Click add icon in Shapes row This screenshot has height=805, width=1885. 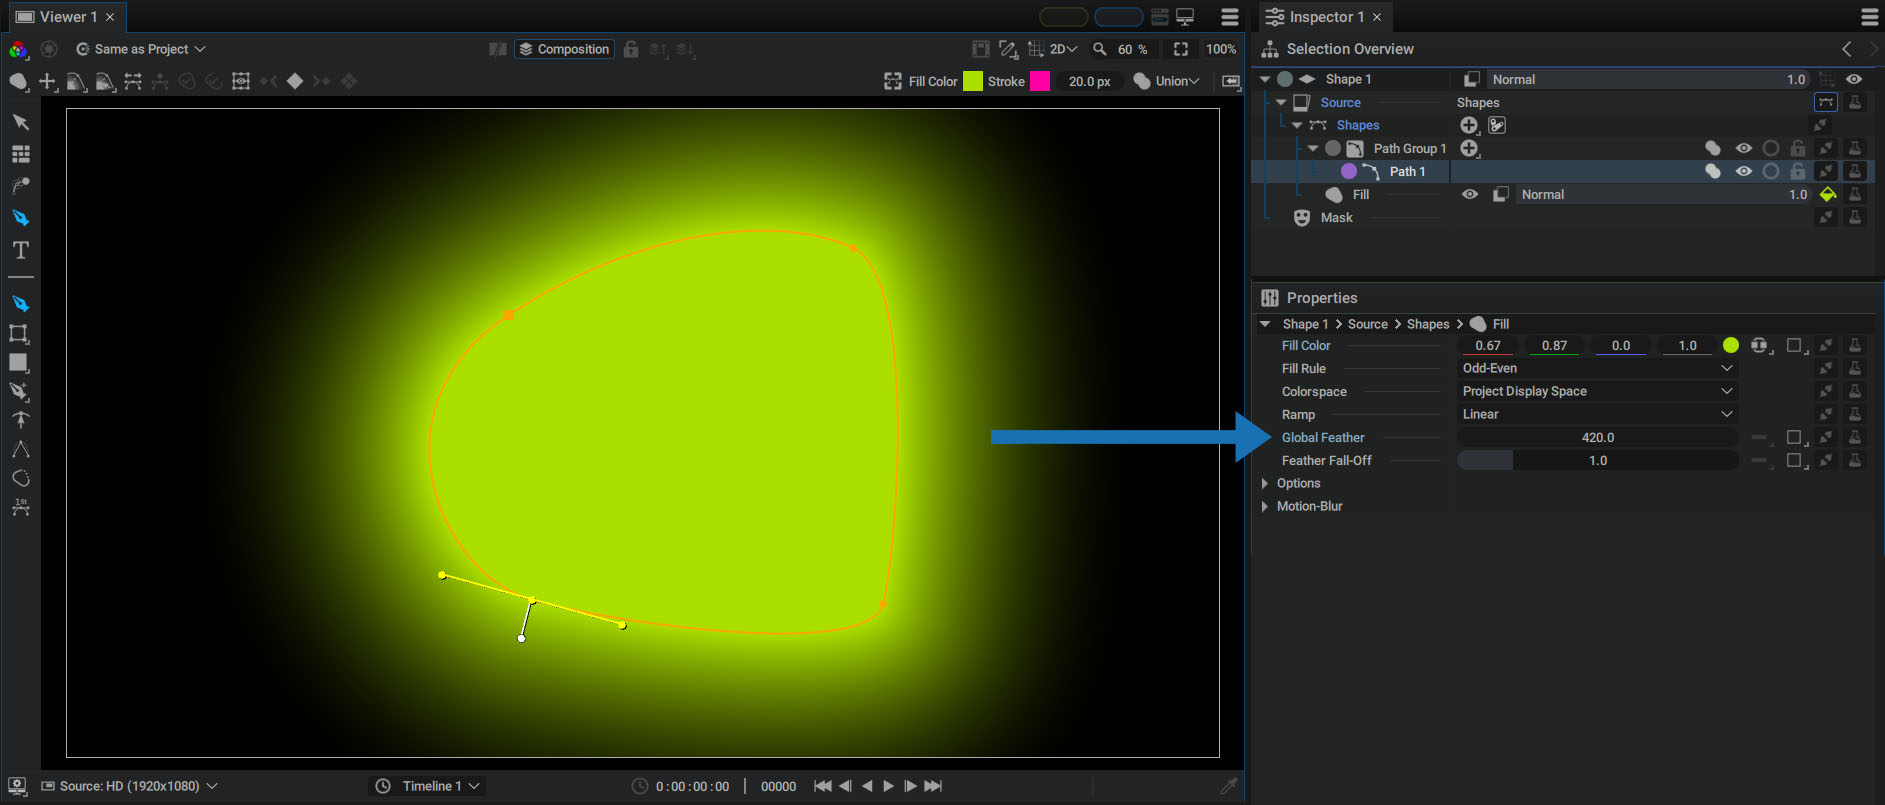pyautogui.click(x=1469, y=125)
